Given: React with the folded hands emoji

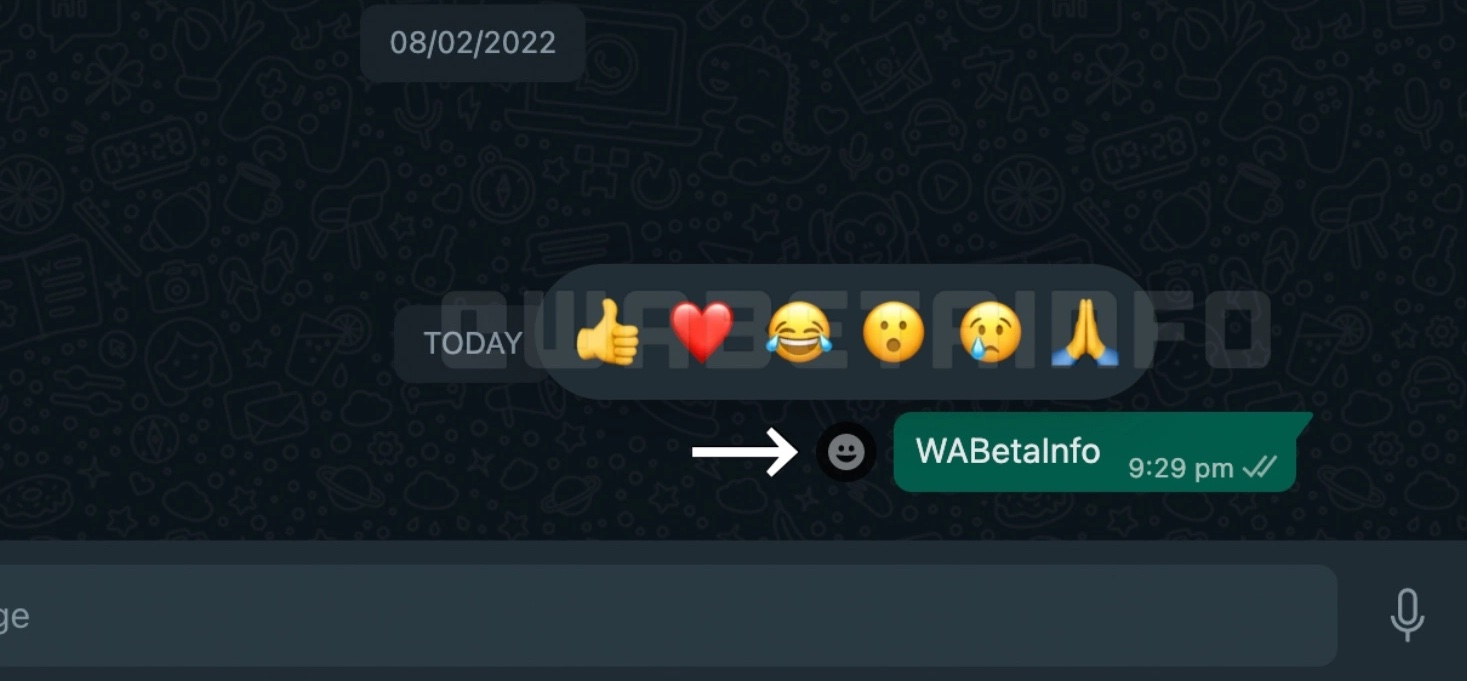Looking at the screenshot, I should (1085, 333).
